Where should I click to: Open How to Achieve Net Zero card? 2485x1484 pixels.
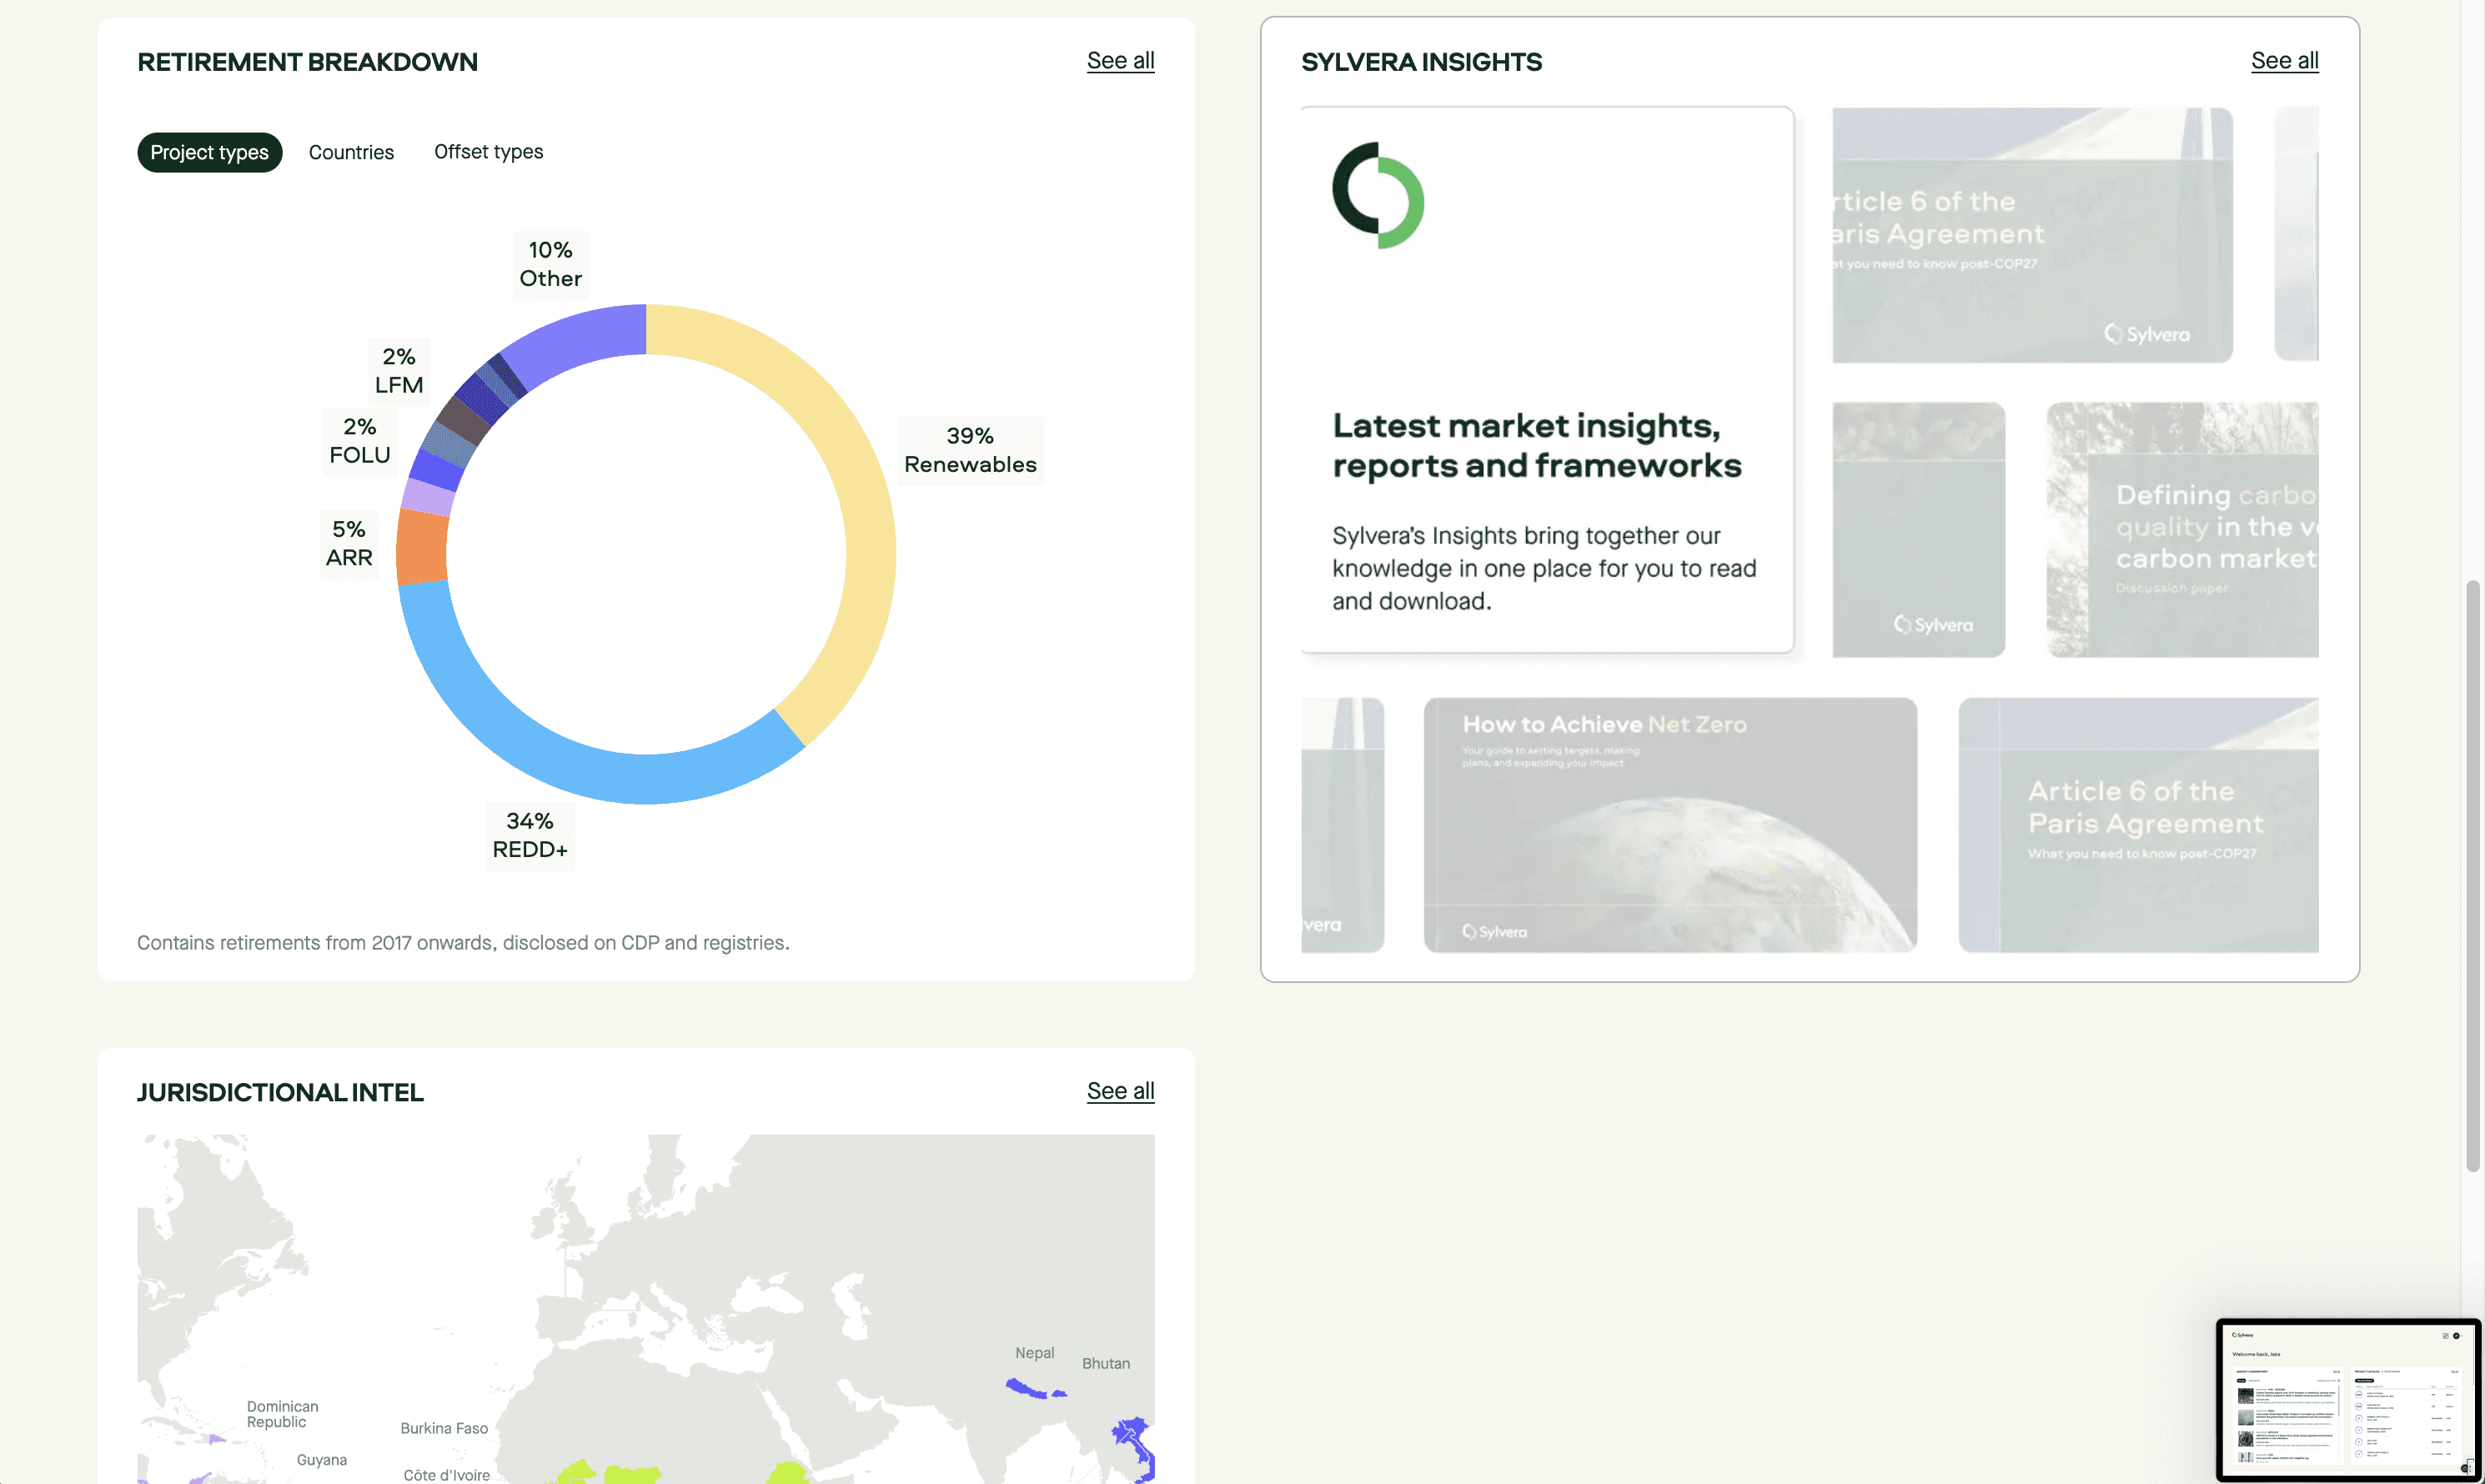tap(1670, 825)
